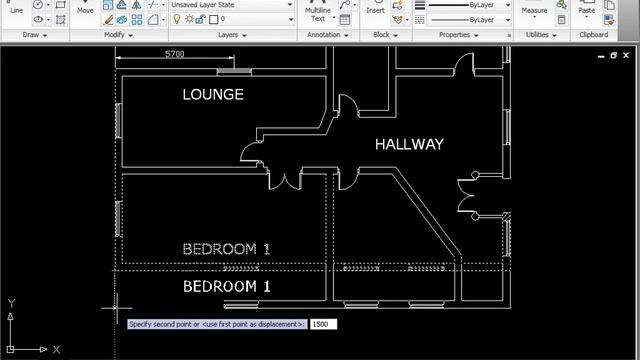The width and height of the screenshot is (640, 360).
Task: Select the Ellipse draw tool
Action: [38, 19]
